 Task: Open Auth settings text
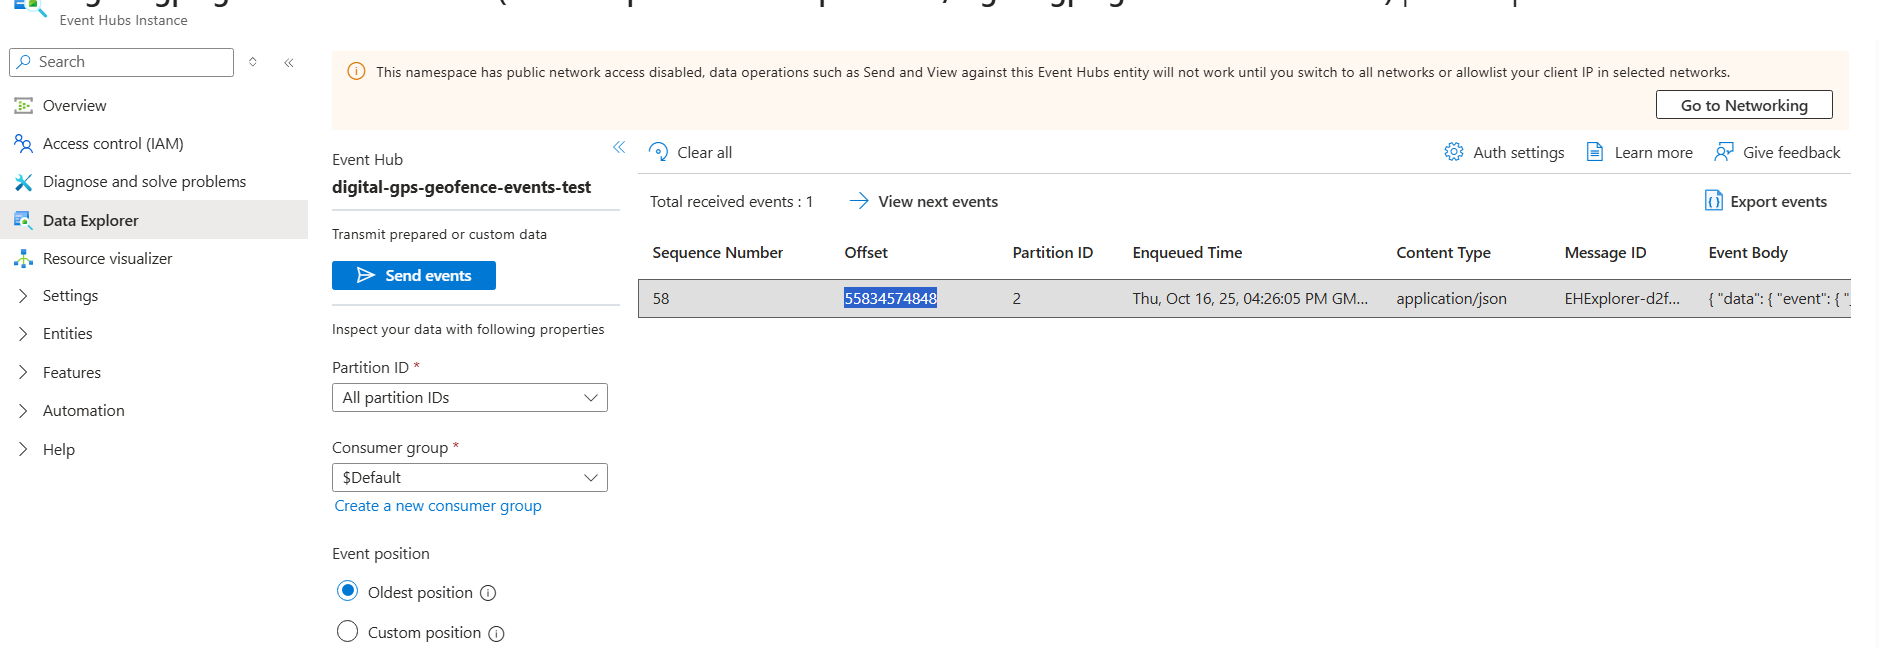click(x=1519, y=152)
